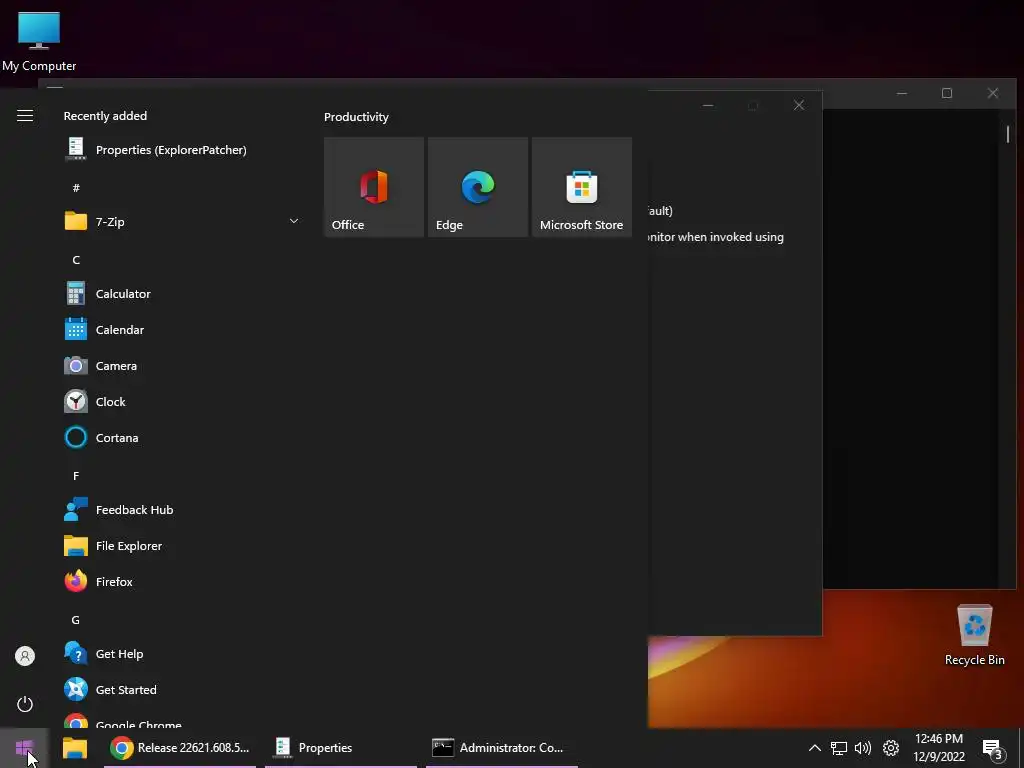Screen dimensions: 1024x768
Task: Click the Productivity group heading
Action: click(356, 117)
